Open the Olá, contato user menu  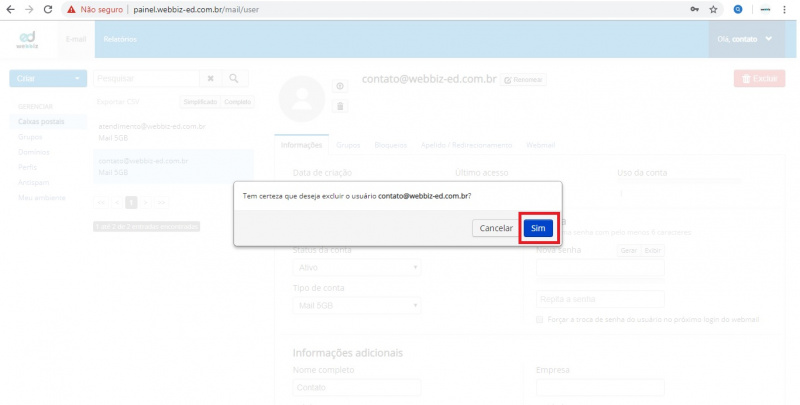click(744, 38)
